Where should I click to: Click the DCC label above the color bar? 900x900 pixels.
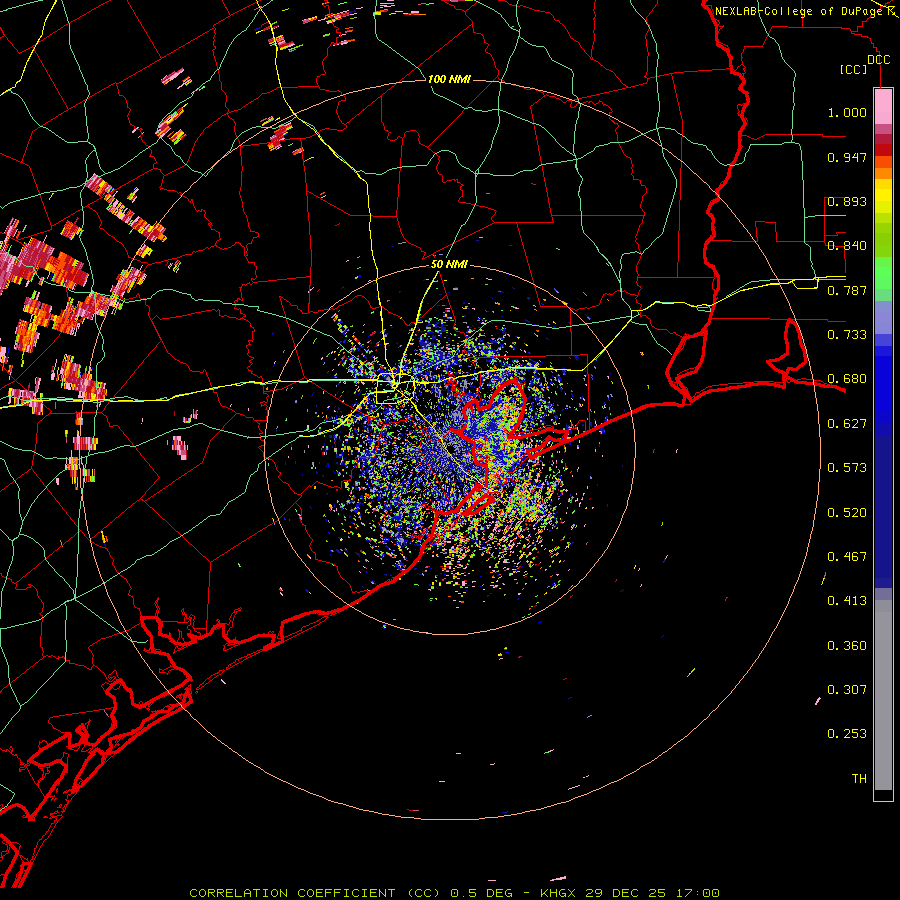878,60
